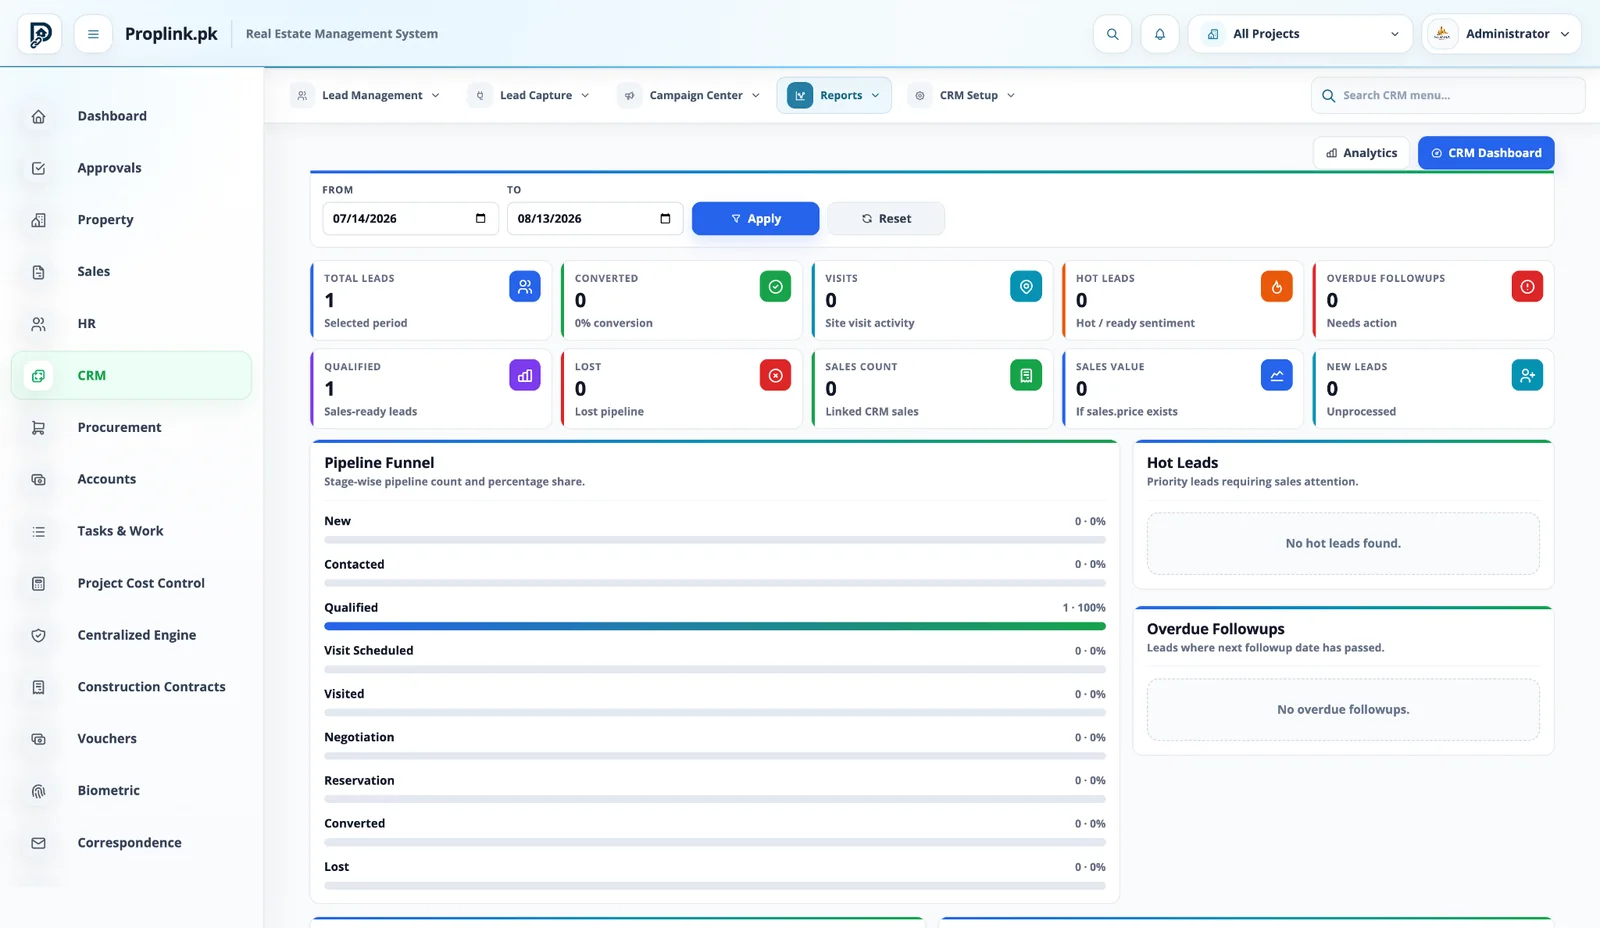This screenshot has width=1600, height=928.
Task: Open the Administrator user dropdown
Action: point(1501,34)
